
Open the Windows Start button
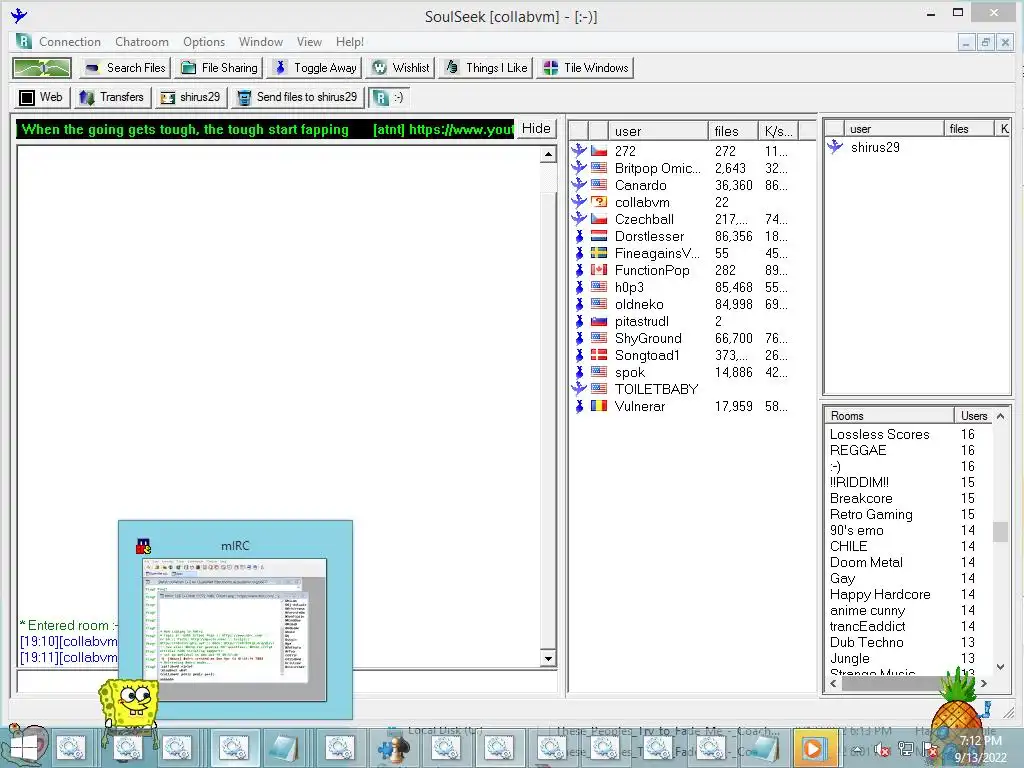(x=24, y=748)
